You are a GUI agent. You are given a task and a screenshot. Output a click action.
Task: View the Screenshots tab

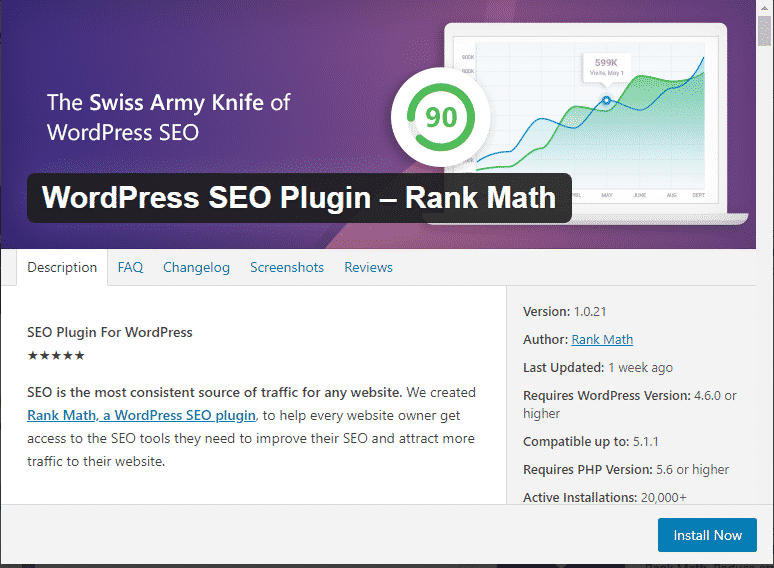(x=287, y=267)
